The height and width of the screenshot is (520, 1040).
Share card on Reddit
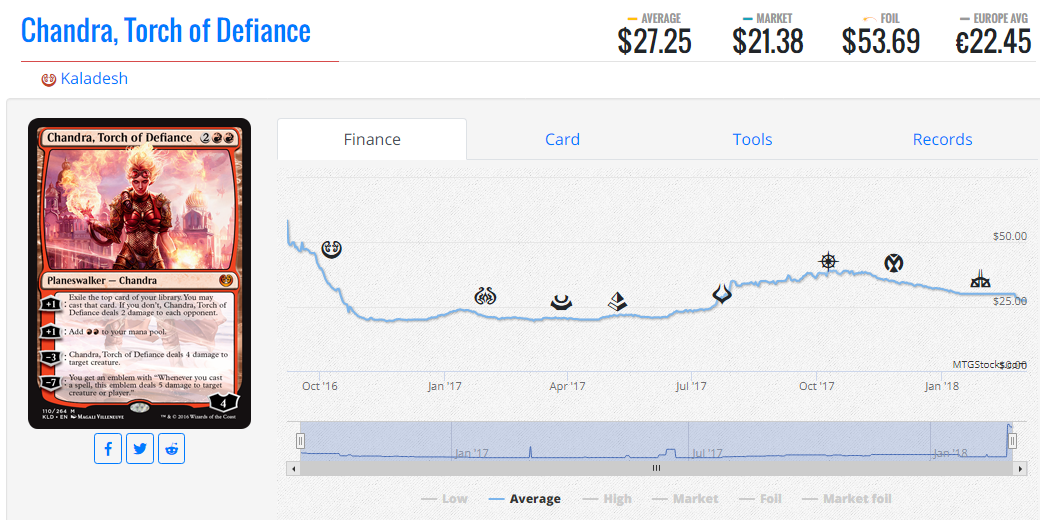172,449
